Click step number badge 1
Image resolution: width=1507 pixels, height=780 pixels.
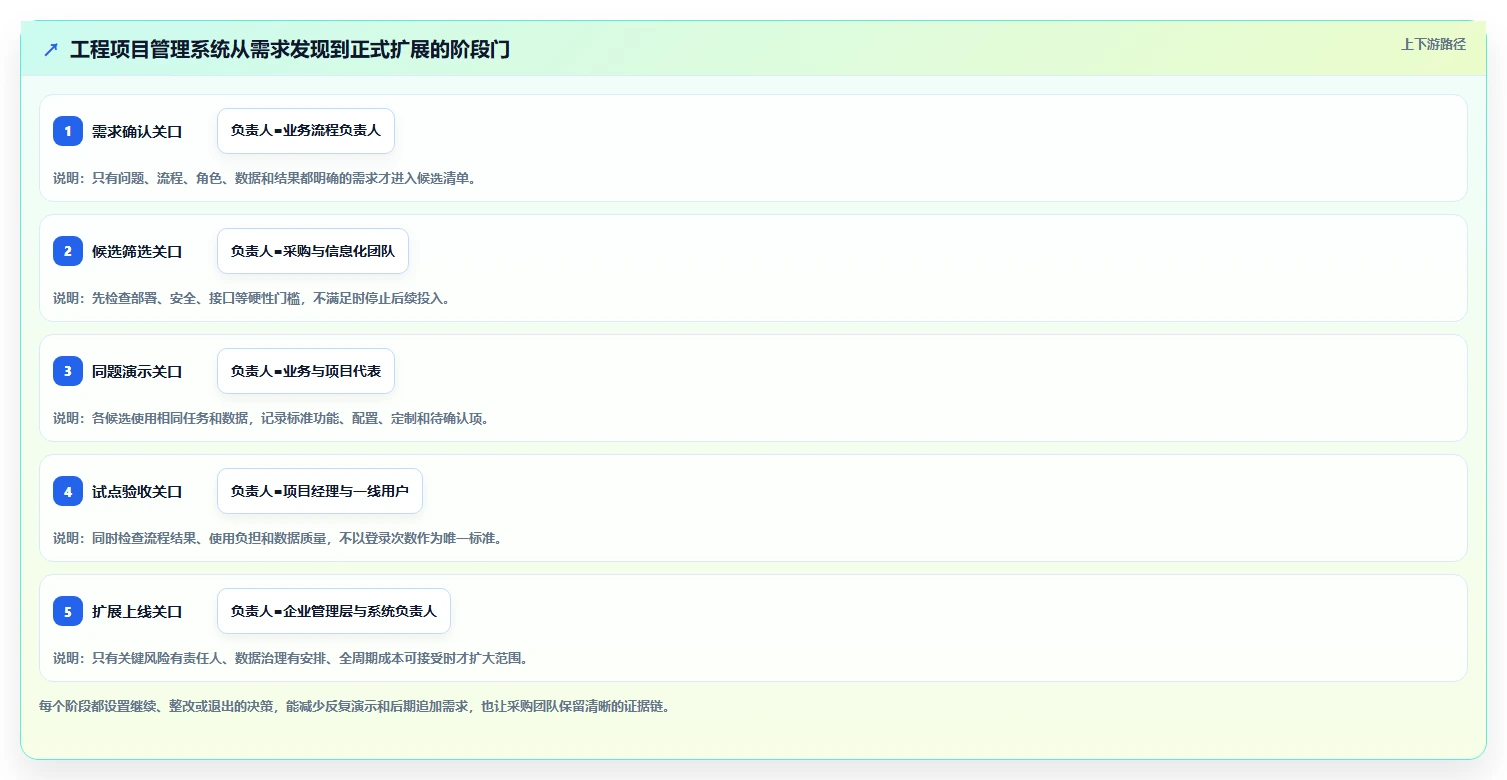click(68, 131)
